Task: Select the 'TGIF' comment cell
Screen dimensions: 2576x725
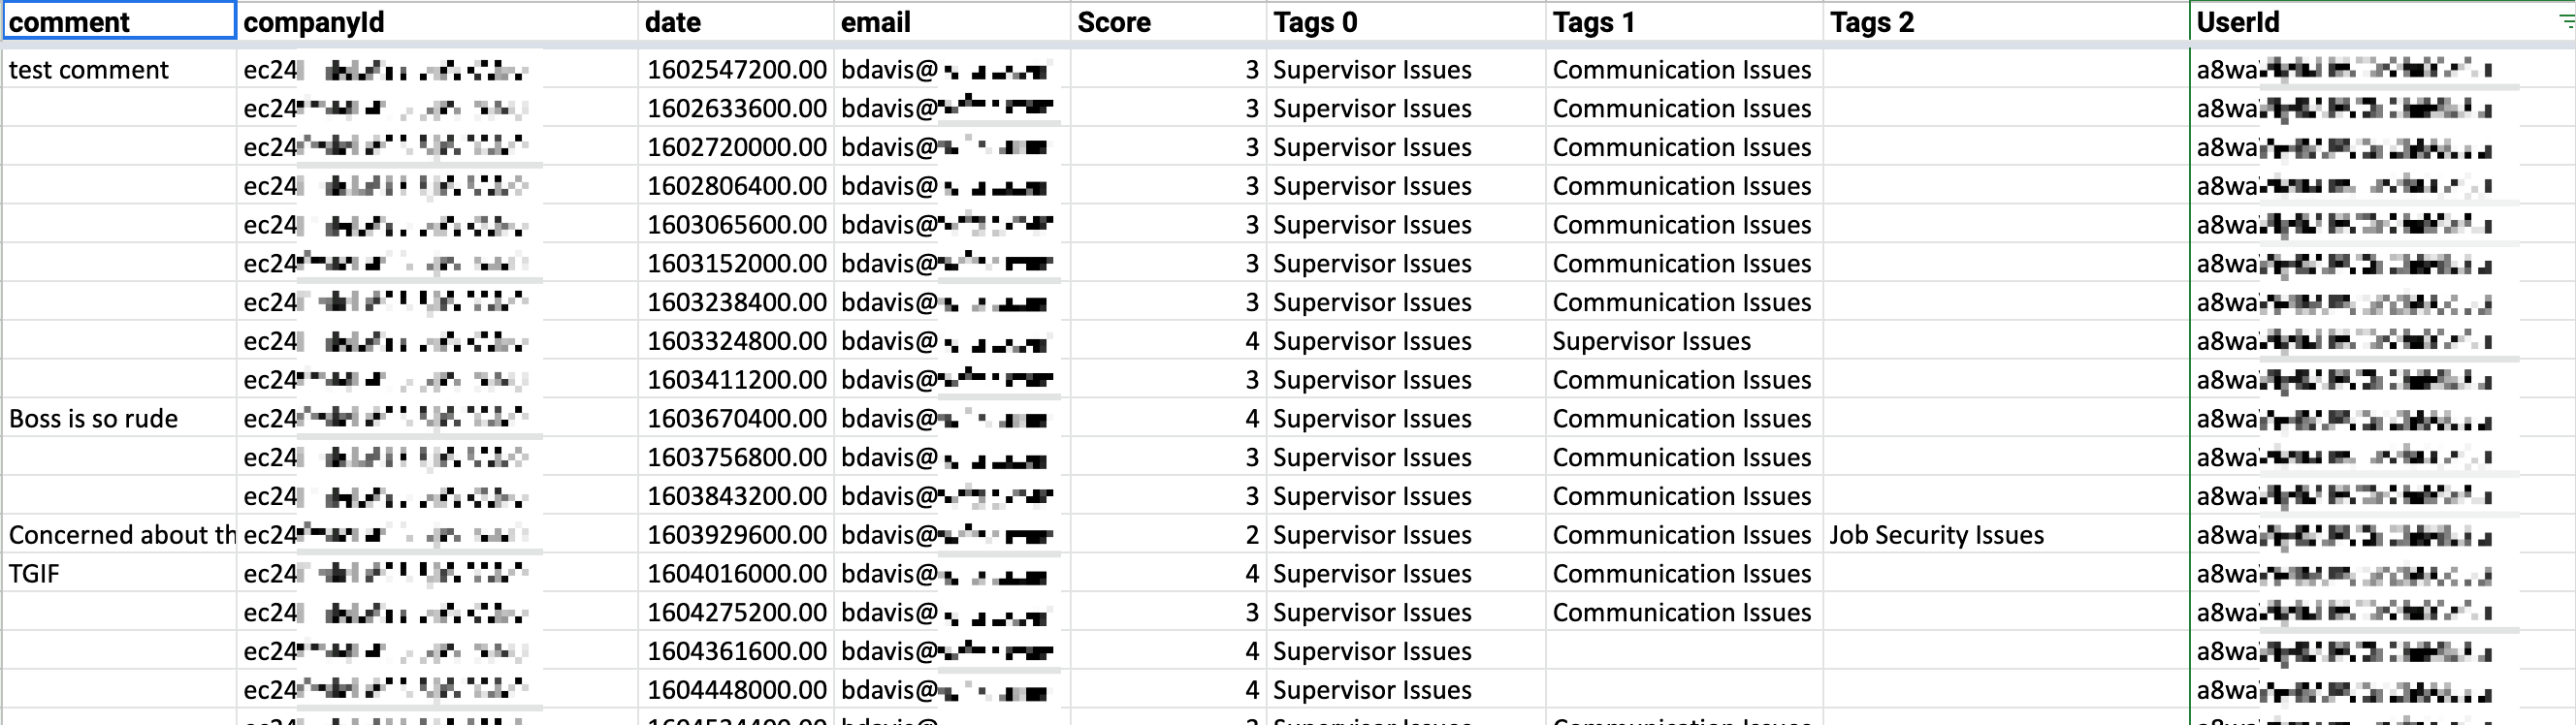Action: tap(119, 573)
